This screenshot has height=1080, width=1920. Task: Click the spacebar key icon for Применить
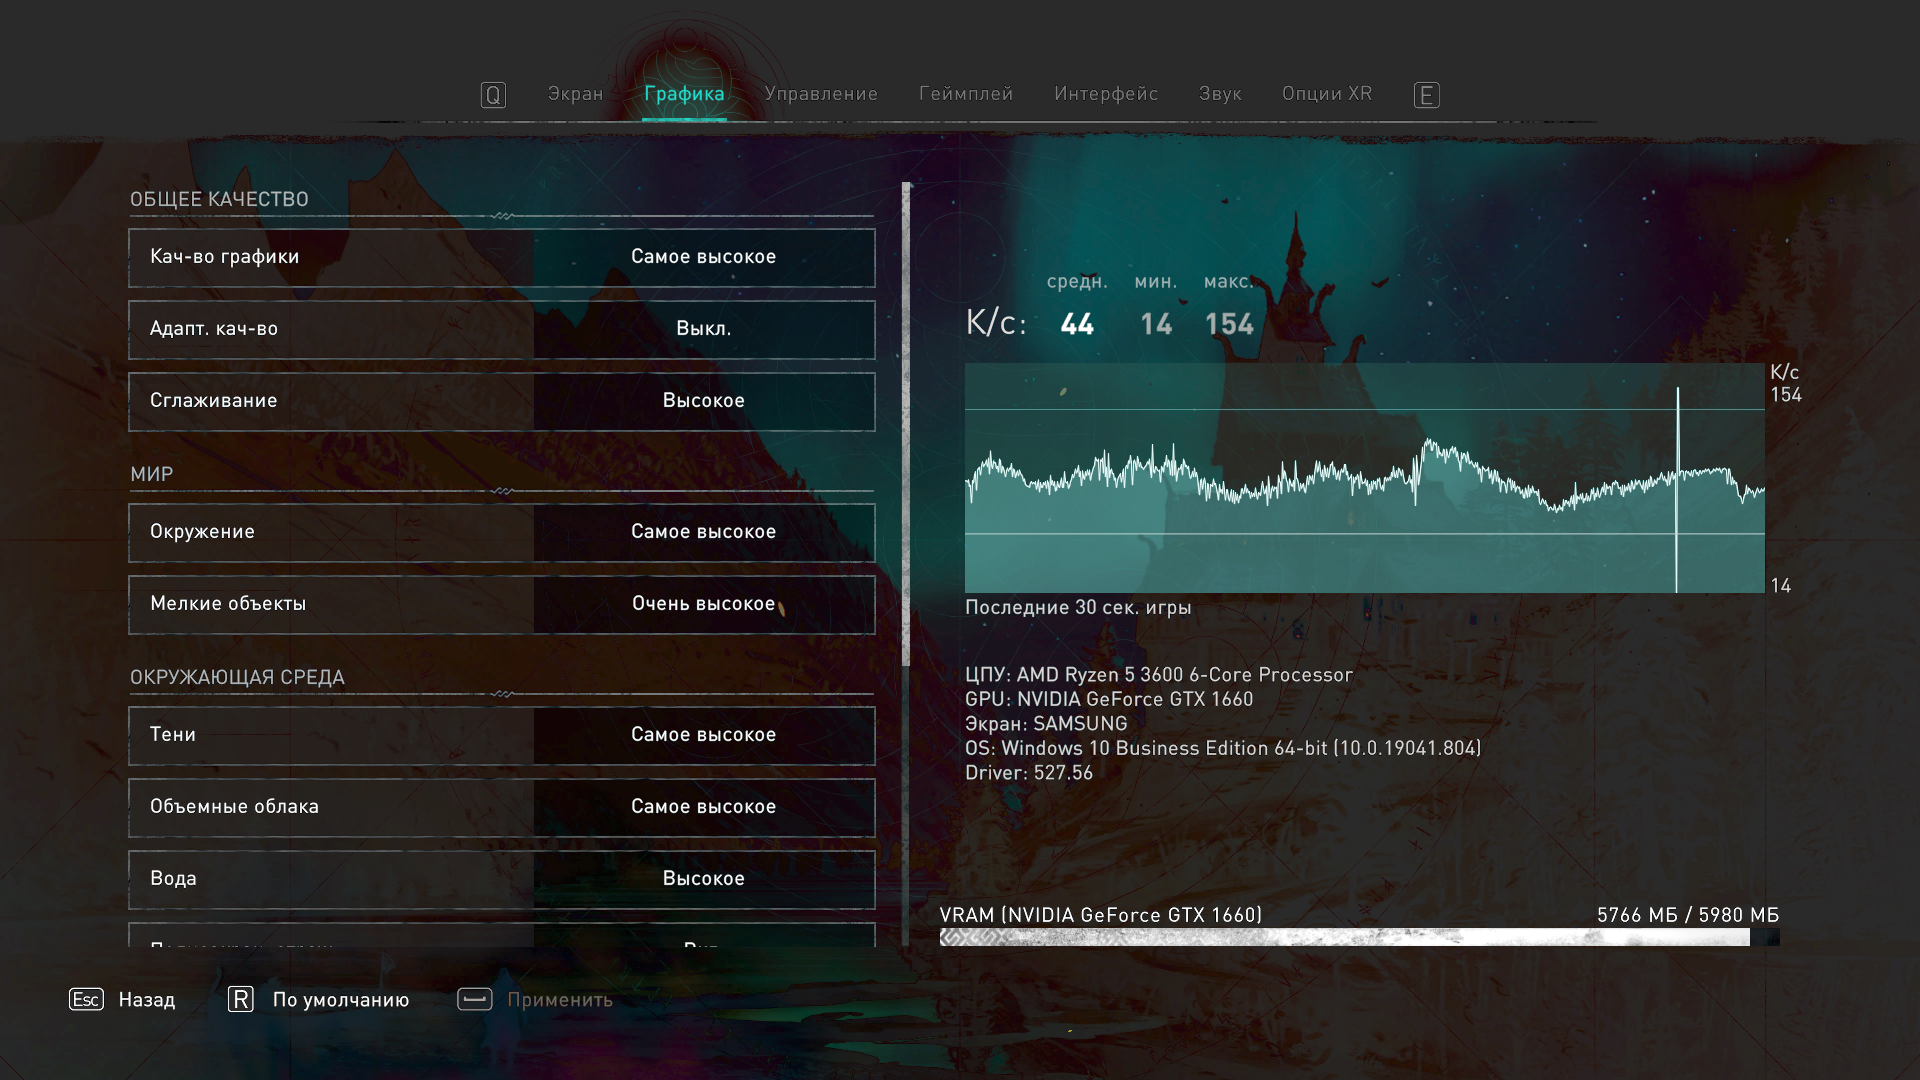coord(474,999)
